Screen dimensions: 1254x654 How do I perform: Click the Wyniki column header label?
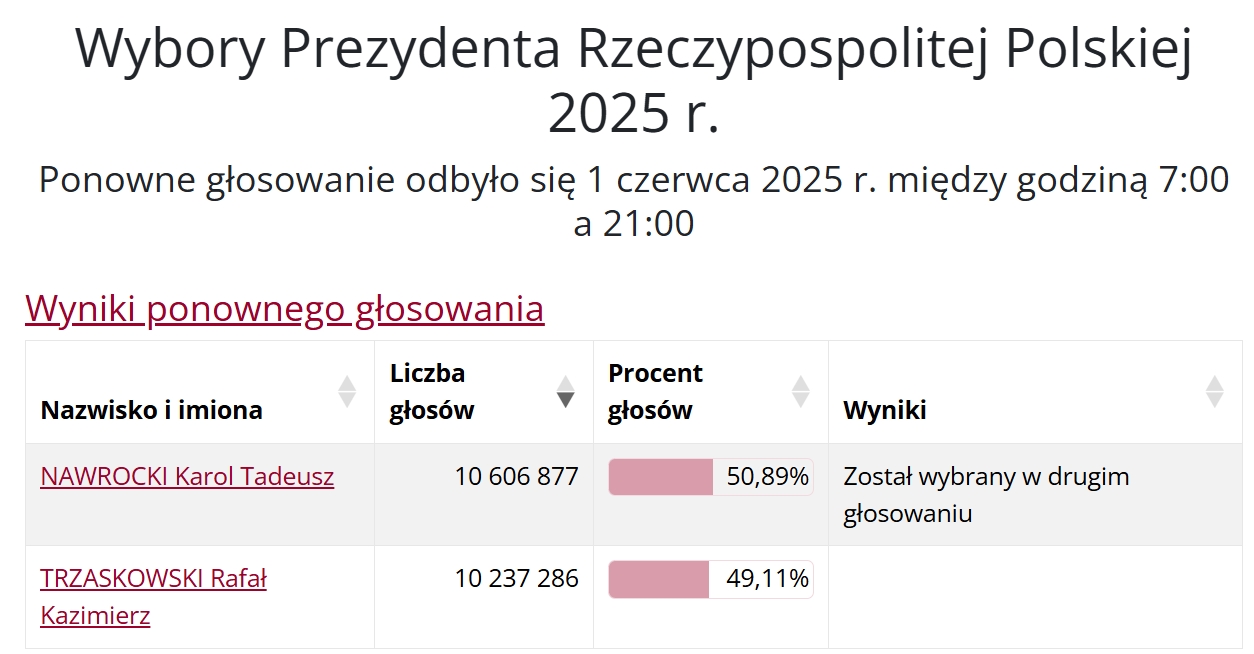click(x=884, y=409)
